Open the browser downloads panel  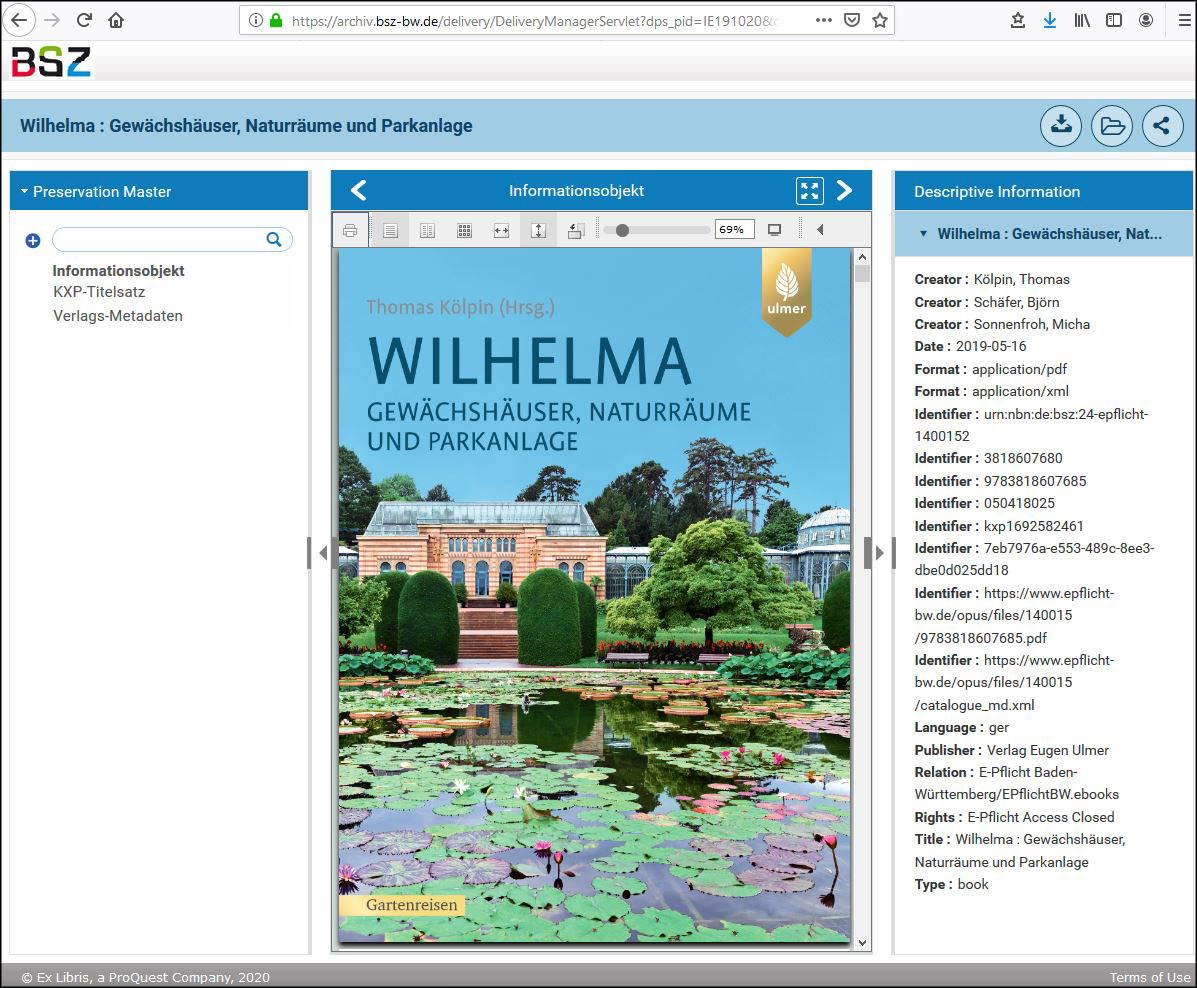1050,21
